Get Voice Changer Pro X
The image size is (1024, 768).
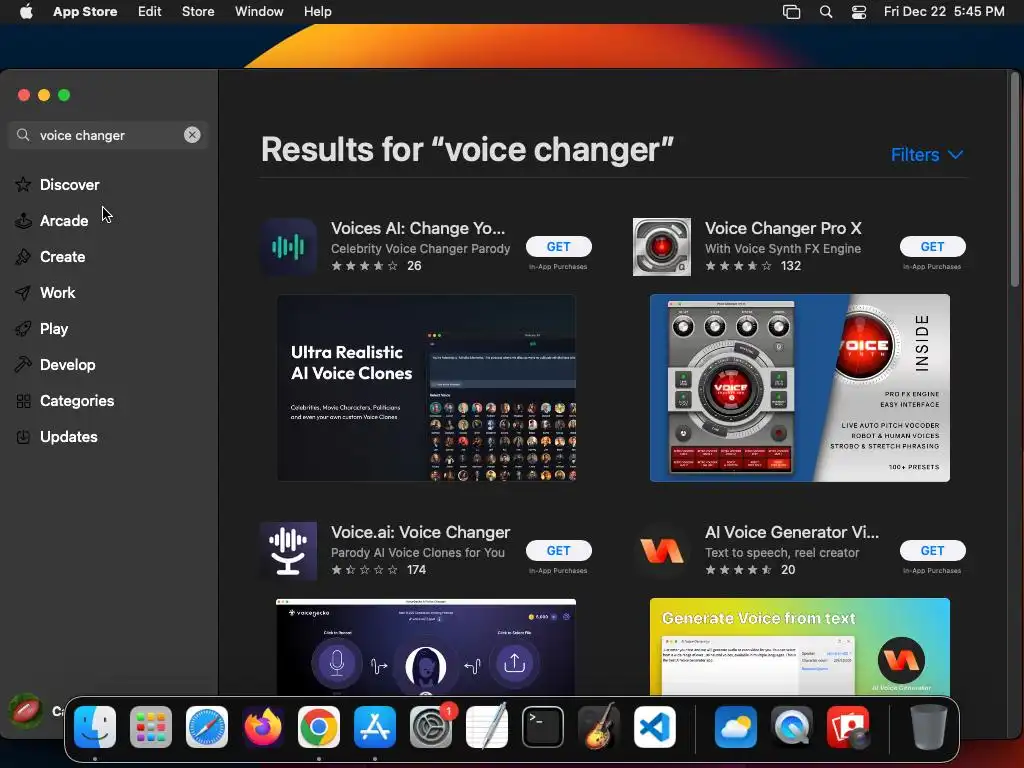click(932, 246)
